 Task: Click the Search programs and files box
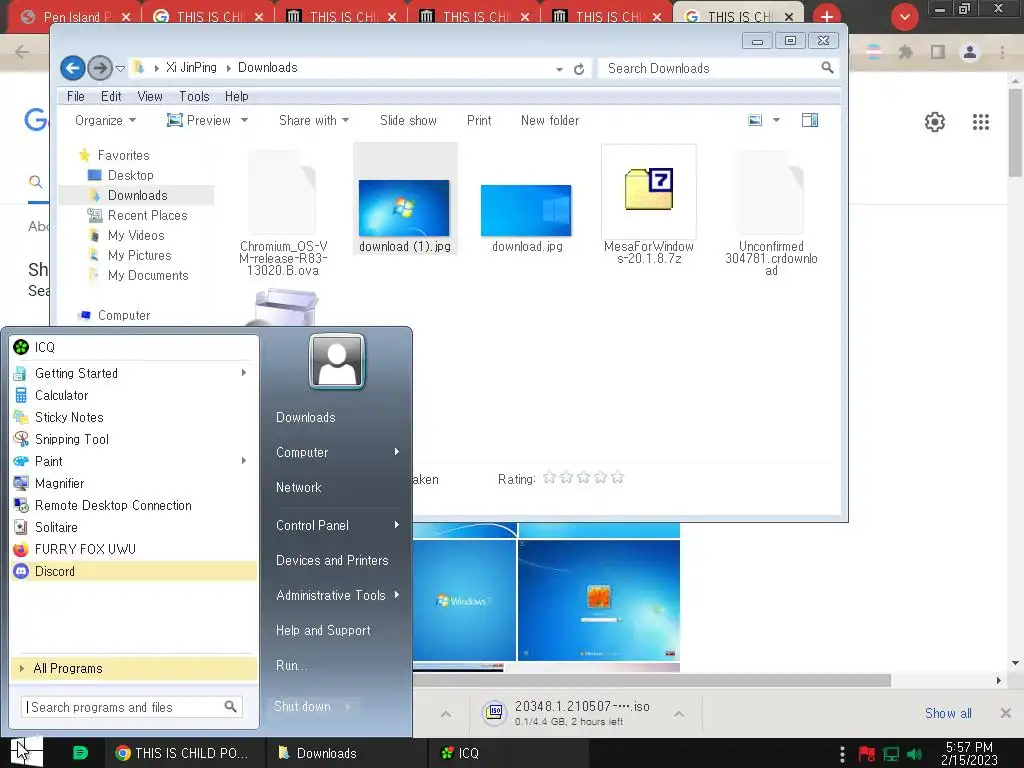tap(131, 707)
